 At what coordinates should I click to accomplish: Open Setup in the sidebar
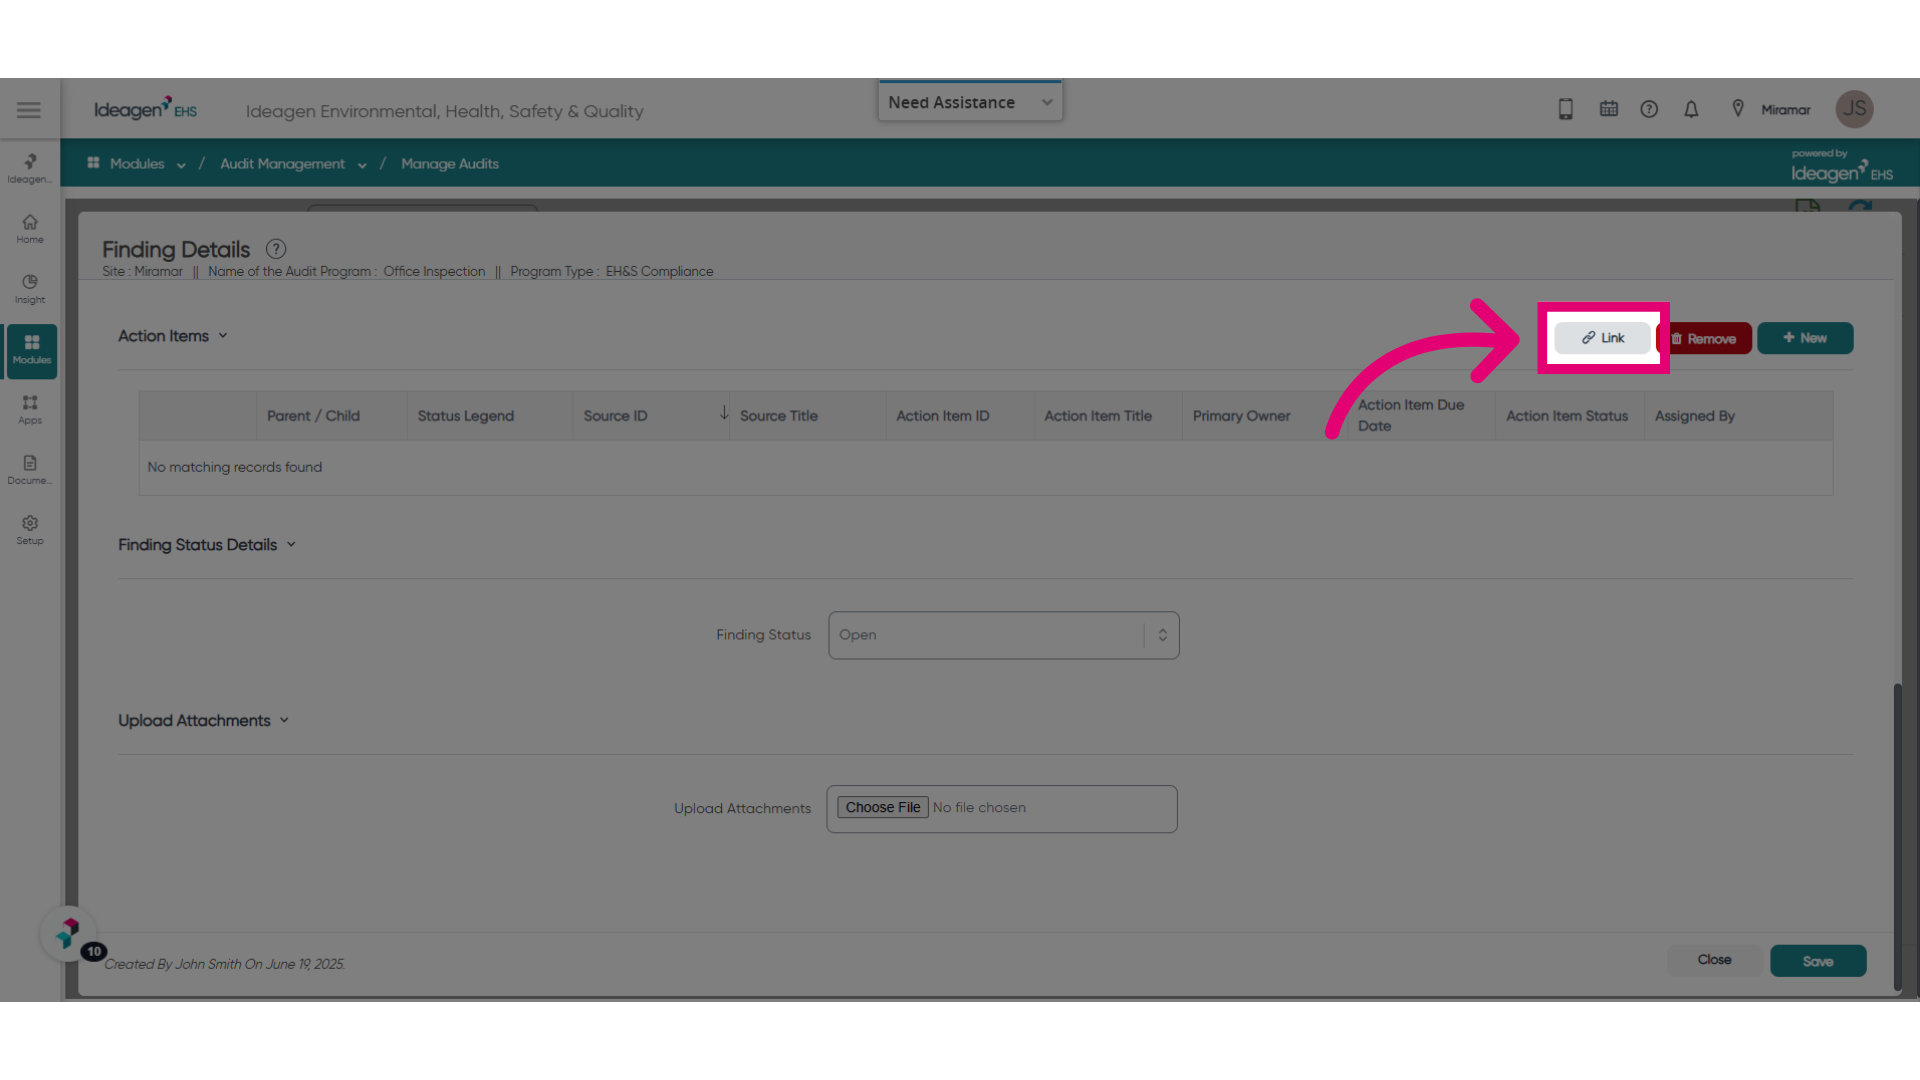pyautogui.click(x=30, y=530)
